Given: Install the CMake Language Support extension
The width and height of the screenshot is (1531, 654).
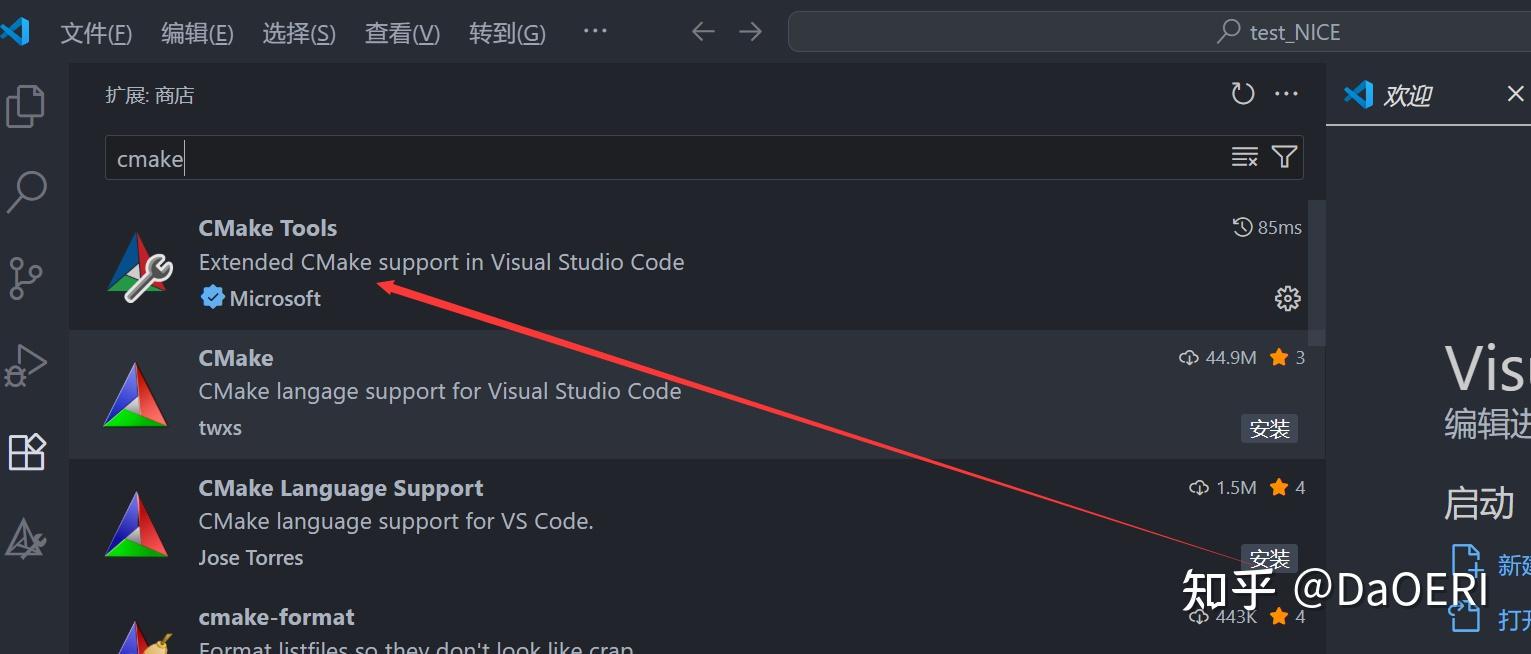Looking at the screenshot, I should (x=1269, y=558).
